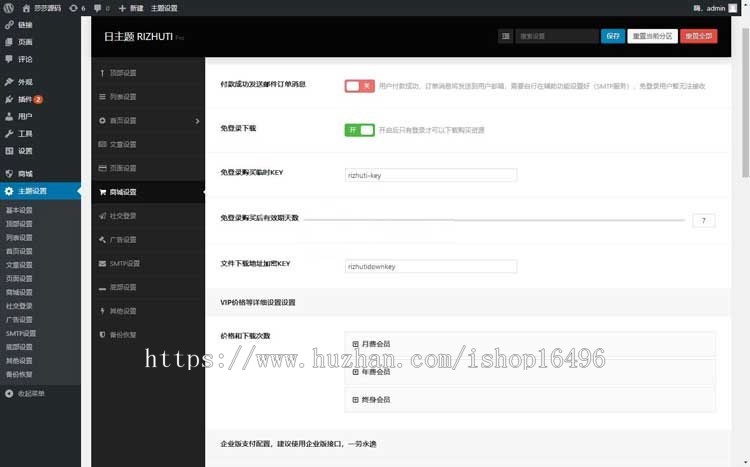Open 文章设置 in the black theme panel
Viewport: 750px width, 467px height.
(x=148, y=144)
